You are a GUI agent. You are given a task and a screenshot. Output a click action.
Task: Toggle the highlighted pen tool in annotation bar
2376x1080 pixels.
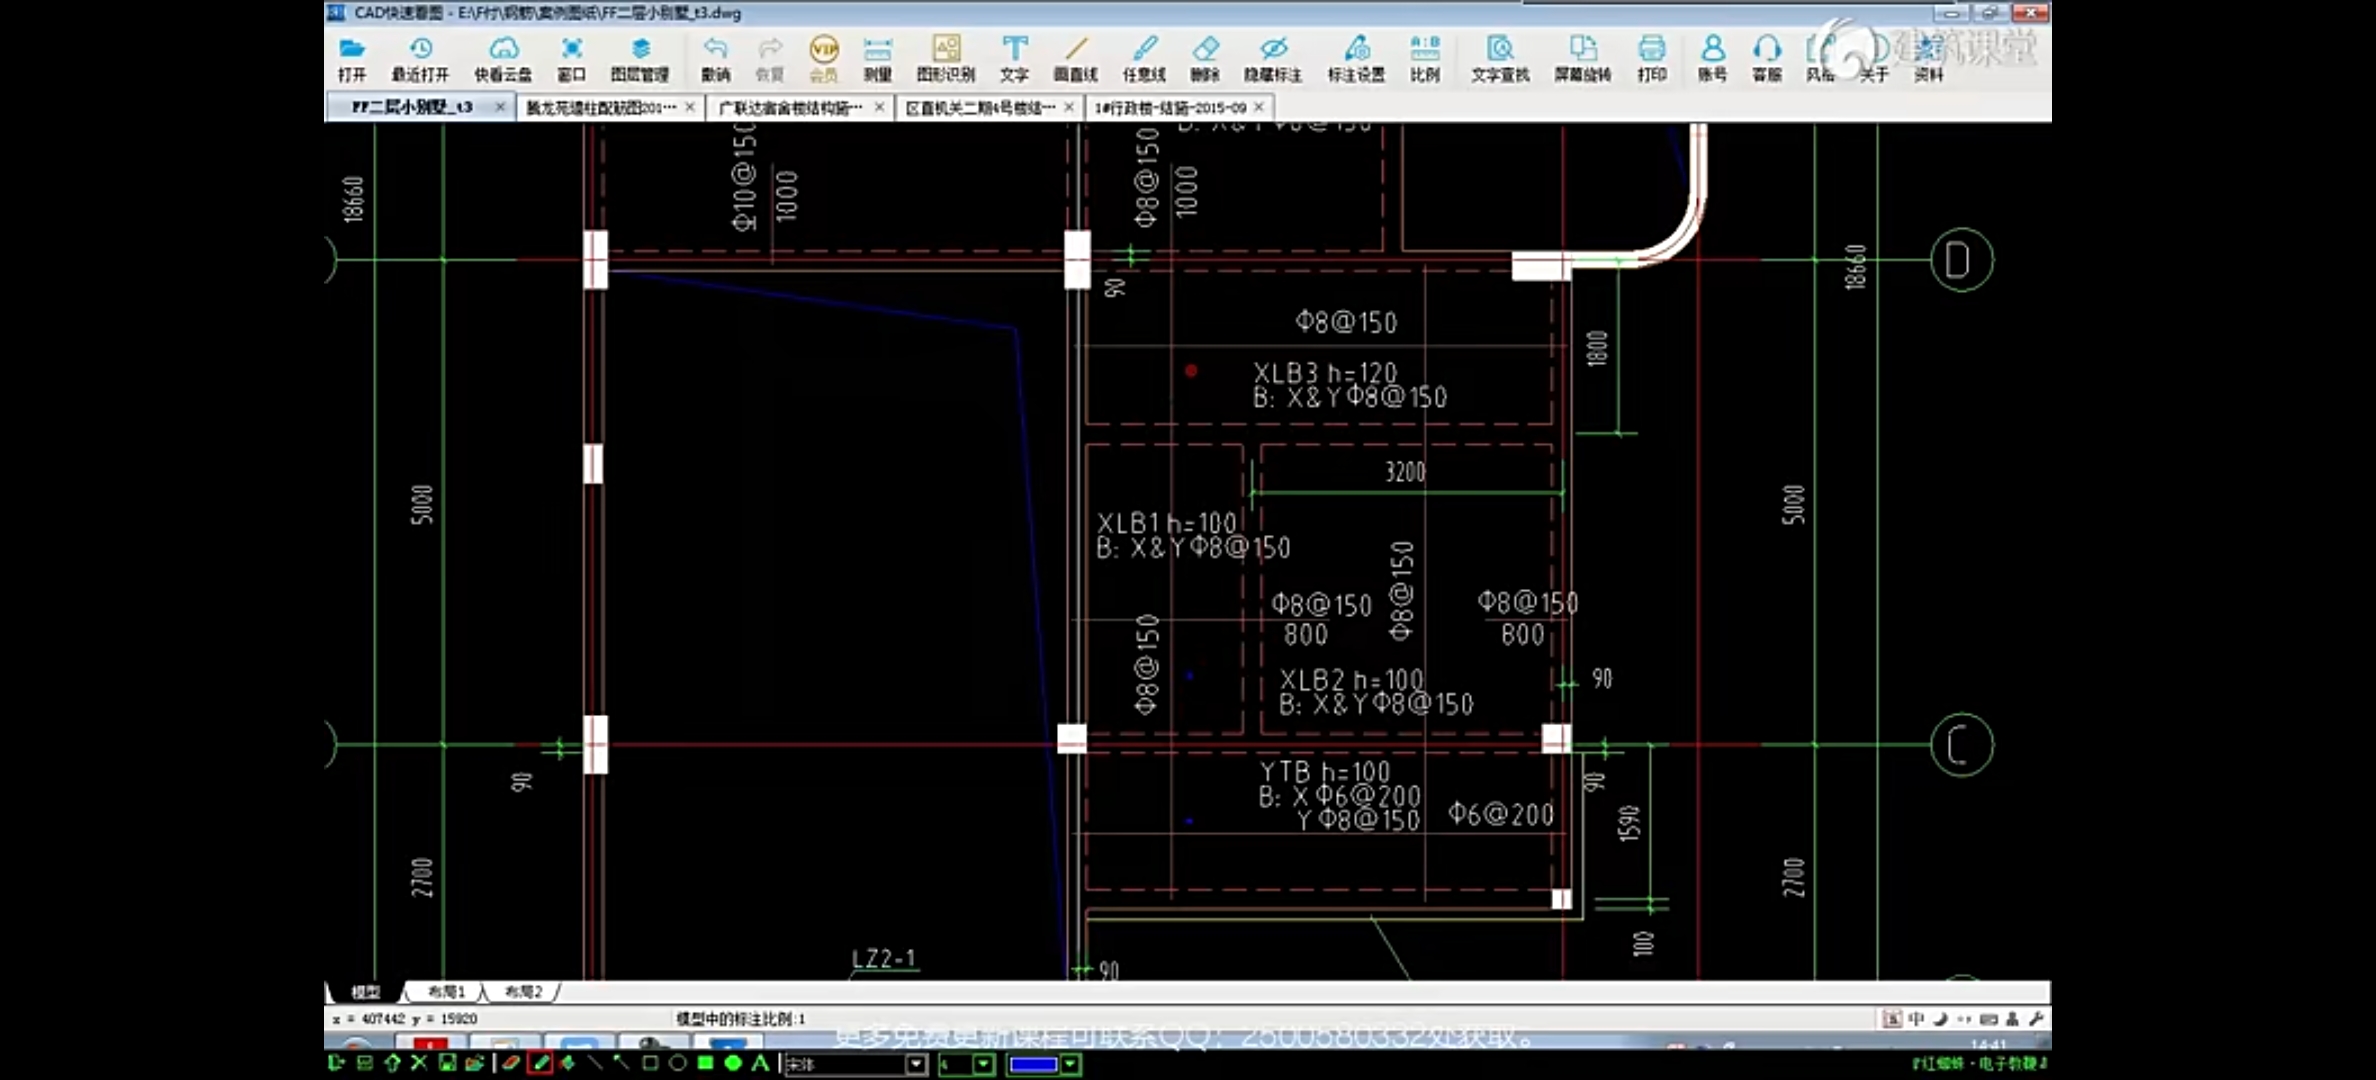[x=540, y=1063]
